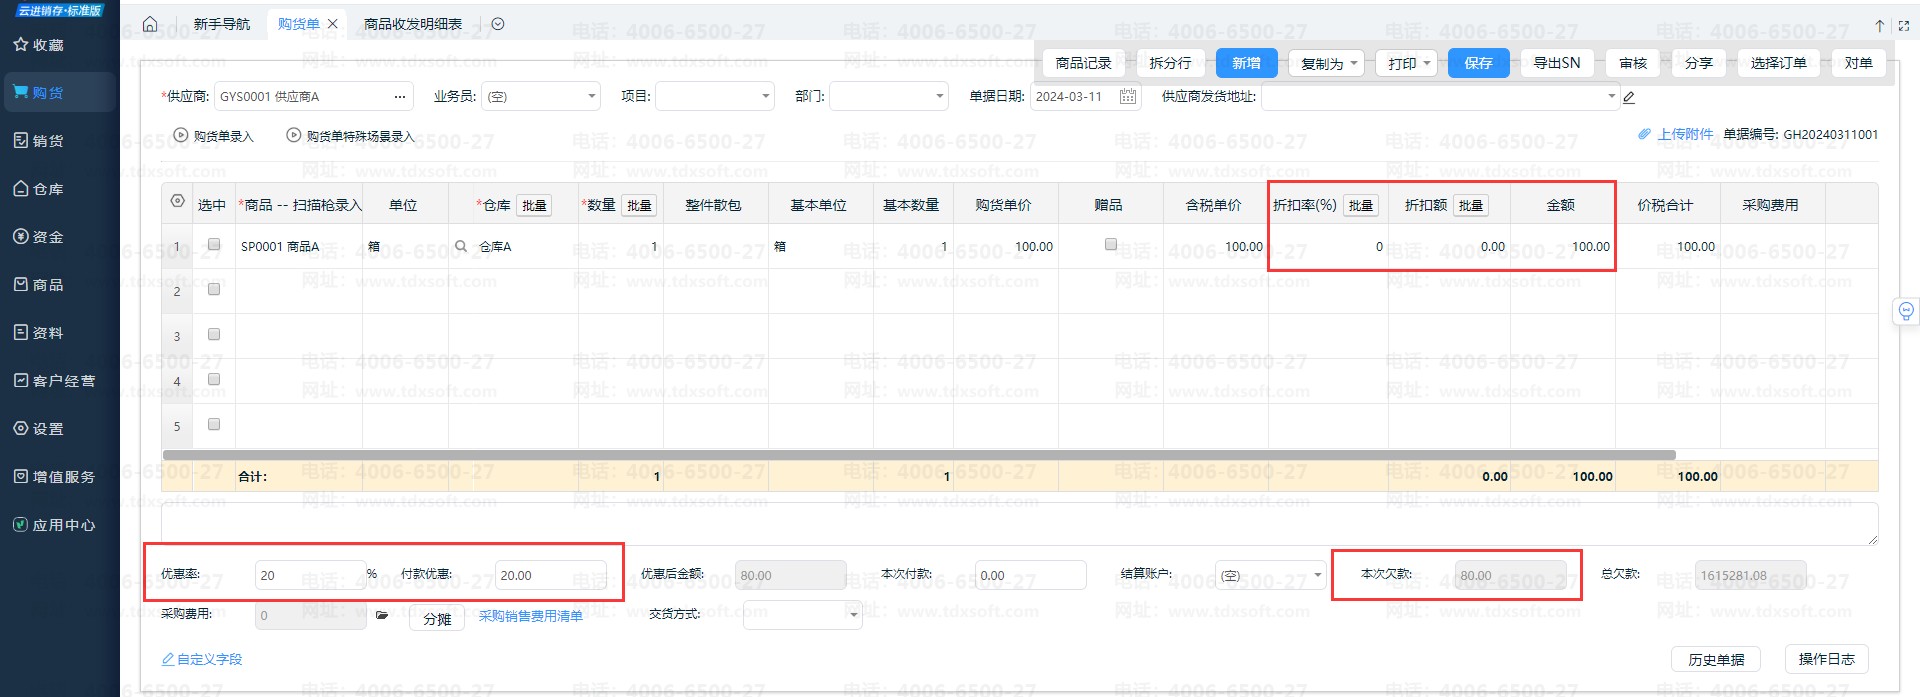Open the 结算账户 dropdown

point(1317,575)
